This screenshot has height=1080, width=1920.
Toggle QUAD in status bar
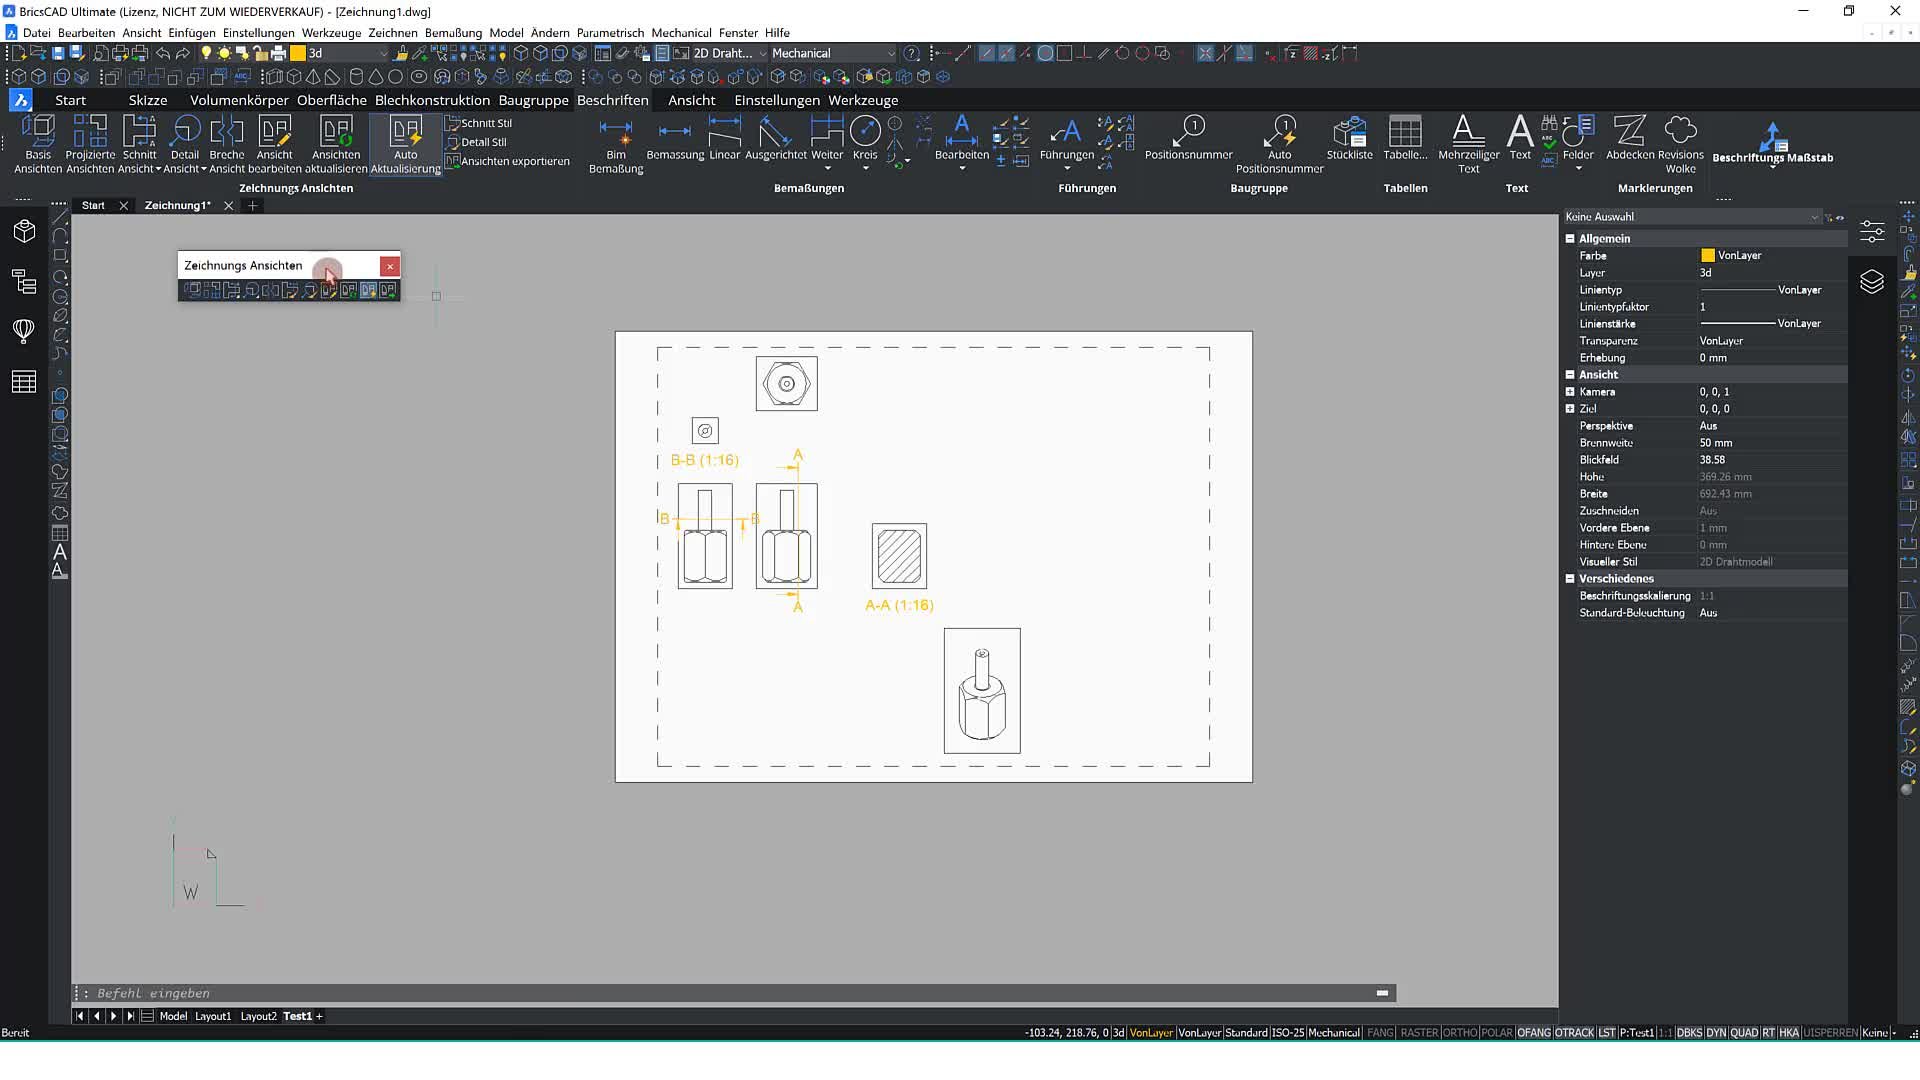(x=1744, y=1033)
